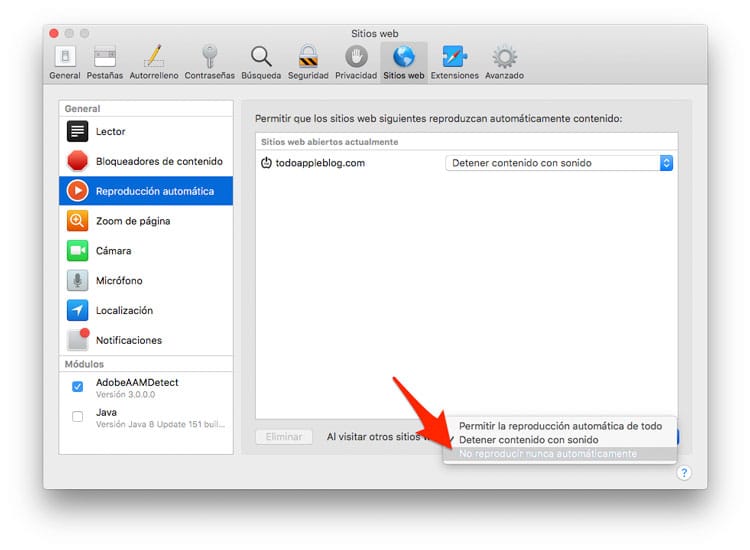Open the General preferences pane icon

pos(65,57)
